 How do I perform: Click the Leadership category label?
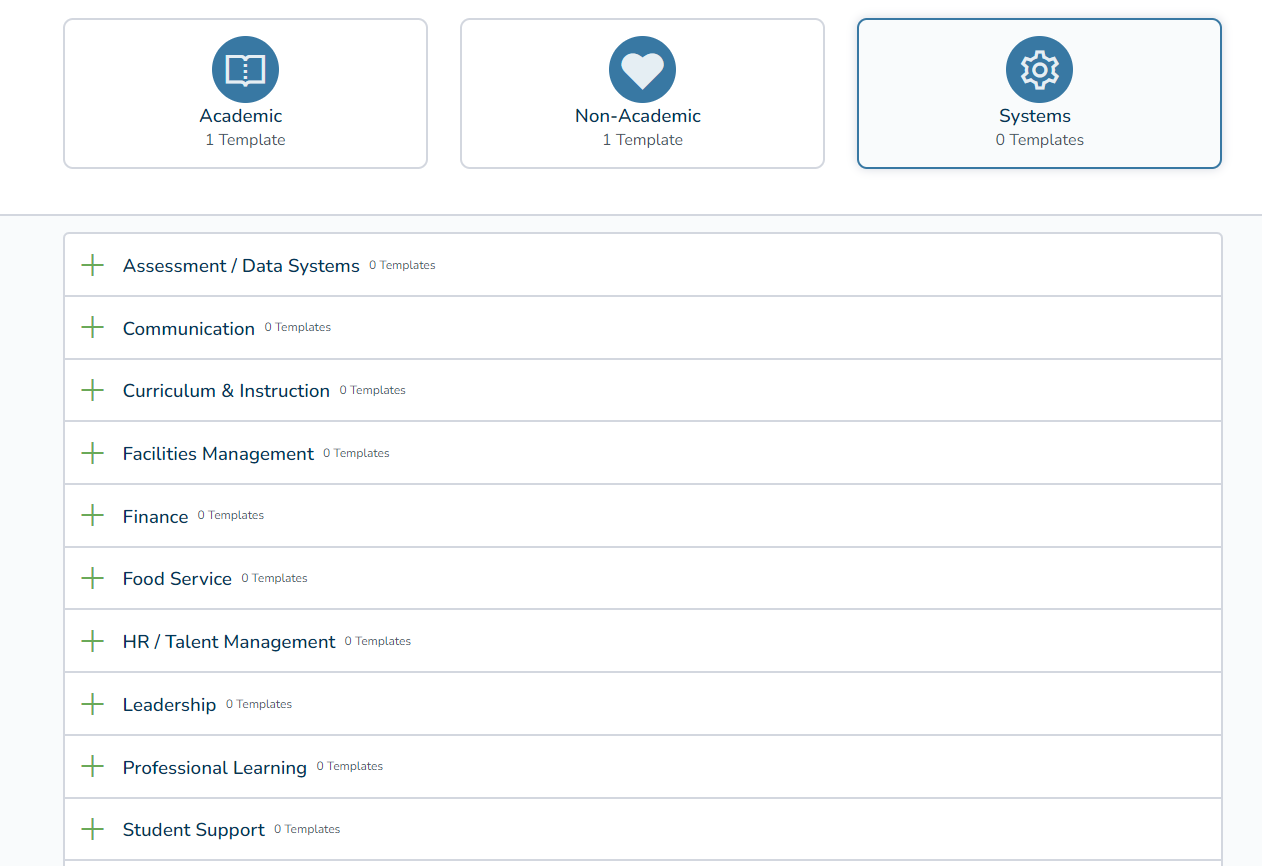pyautogui.click(x=169, y=705)
